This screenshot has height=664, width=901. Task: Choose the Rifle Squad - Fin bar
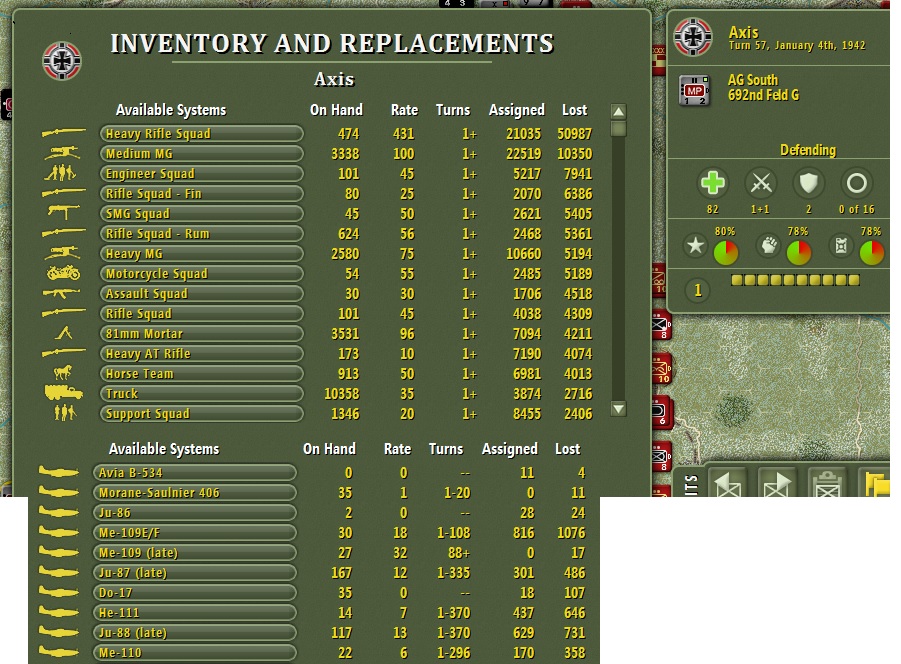coord(202,194)
